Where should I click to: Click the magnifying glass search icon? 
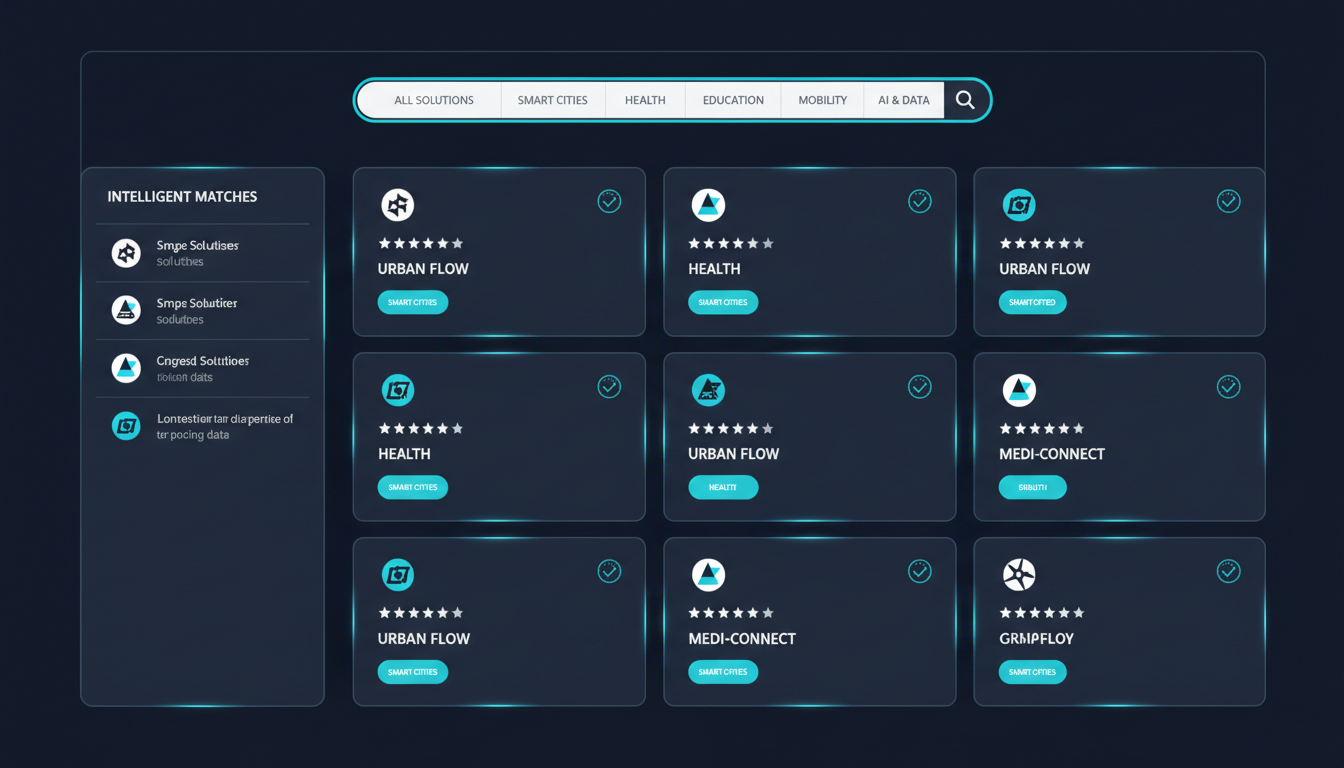(x=965, y=100)
